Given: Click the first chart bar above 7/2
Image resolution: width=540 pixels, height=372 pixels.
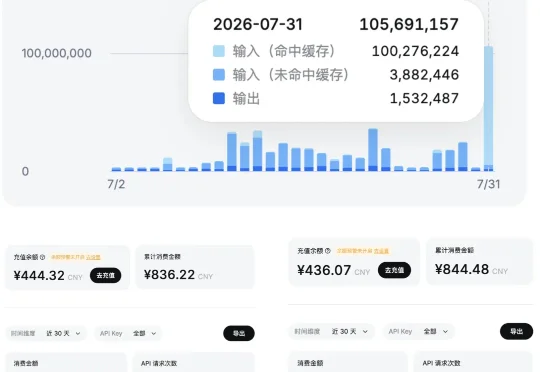Looking at the screenshot, I should pos(116,169).
